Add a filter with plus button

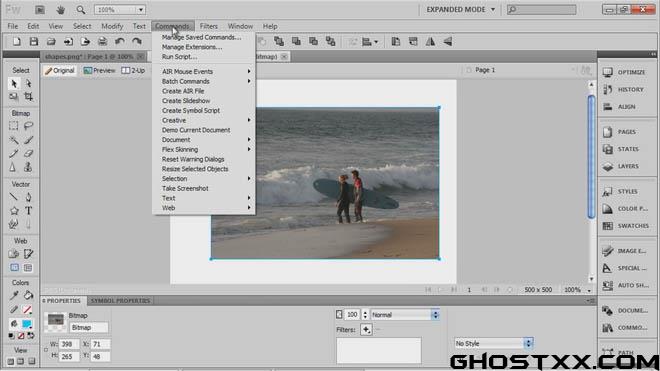point(366,329)
